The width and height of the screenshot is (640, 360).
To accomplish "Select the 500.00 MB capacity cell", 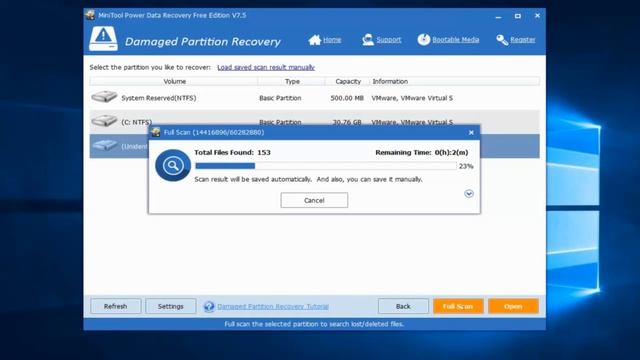I will click(347, 98).
